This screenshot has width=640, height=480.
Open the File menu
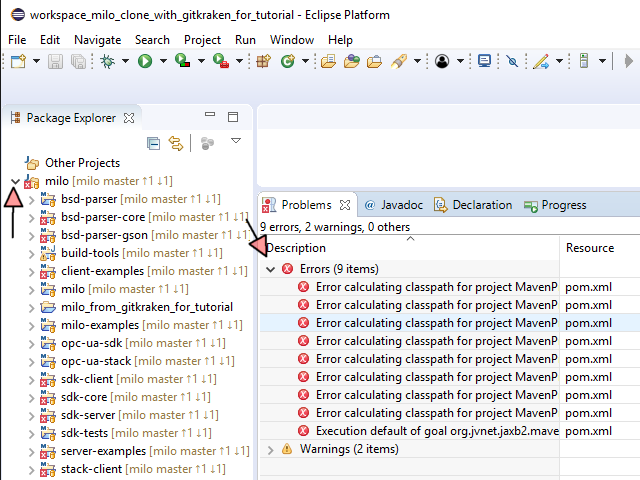pyautogui.click(x=17, y=40)
